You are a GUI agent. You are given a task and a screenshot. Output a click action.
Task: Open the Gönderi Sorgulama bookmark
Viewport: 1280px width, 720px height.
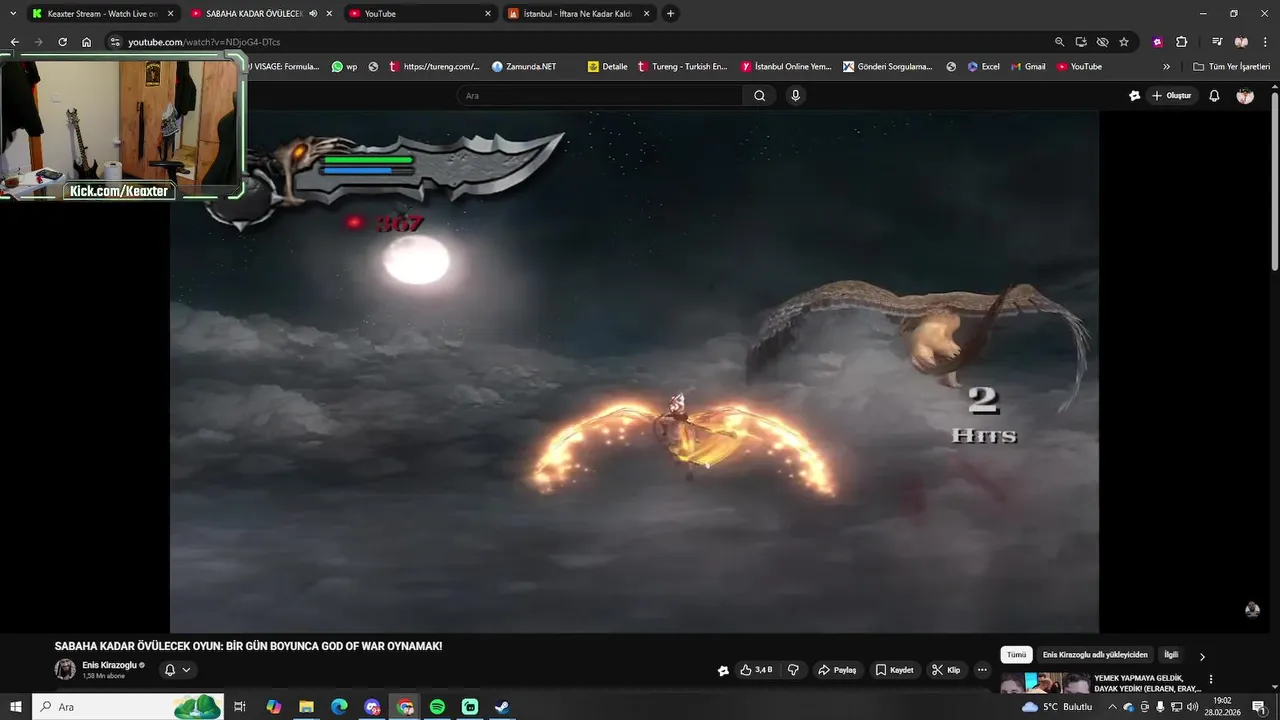888,67
